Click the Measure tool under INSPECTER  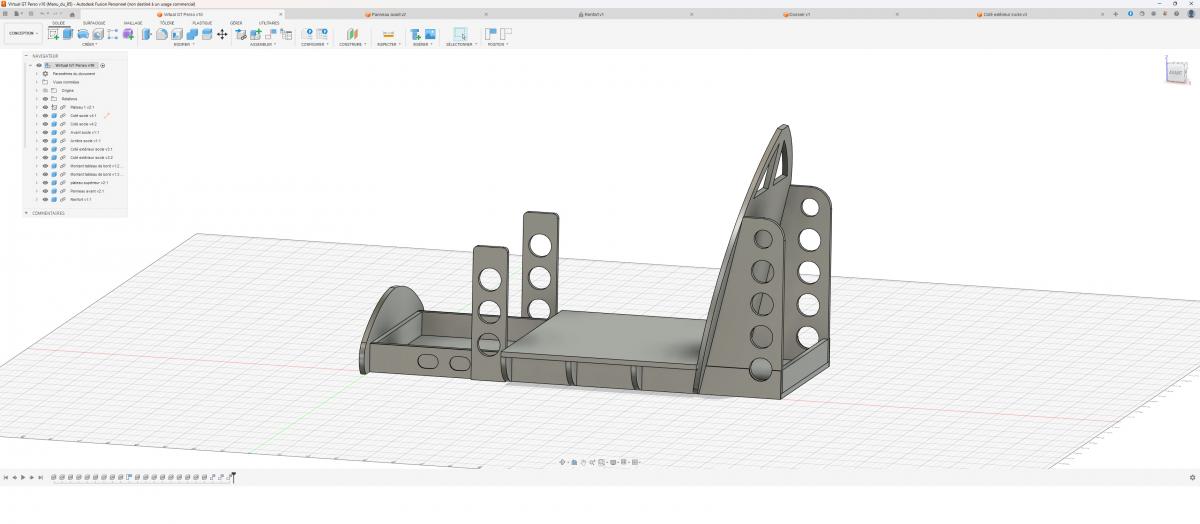tap(388, 34)
